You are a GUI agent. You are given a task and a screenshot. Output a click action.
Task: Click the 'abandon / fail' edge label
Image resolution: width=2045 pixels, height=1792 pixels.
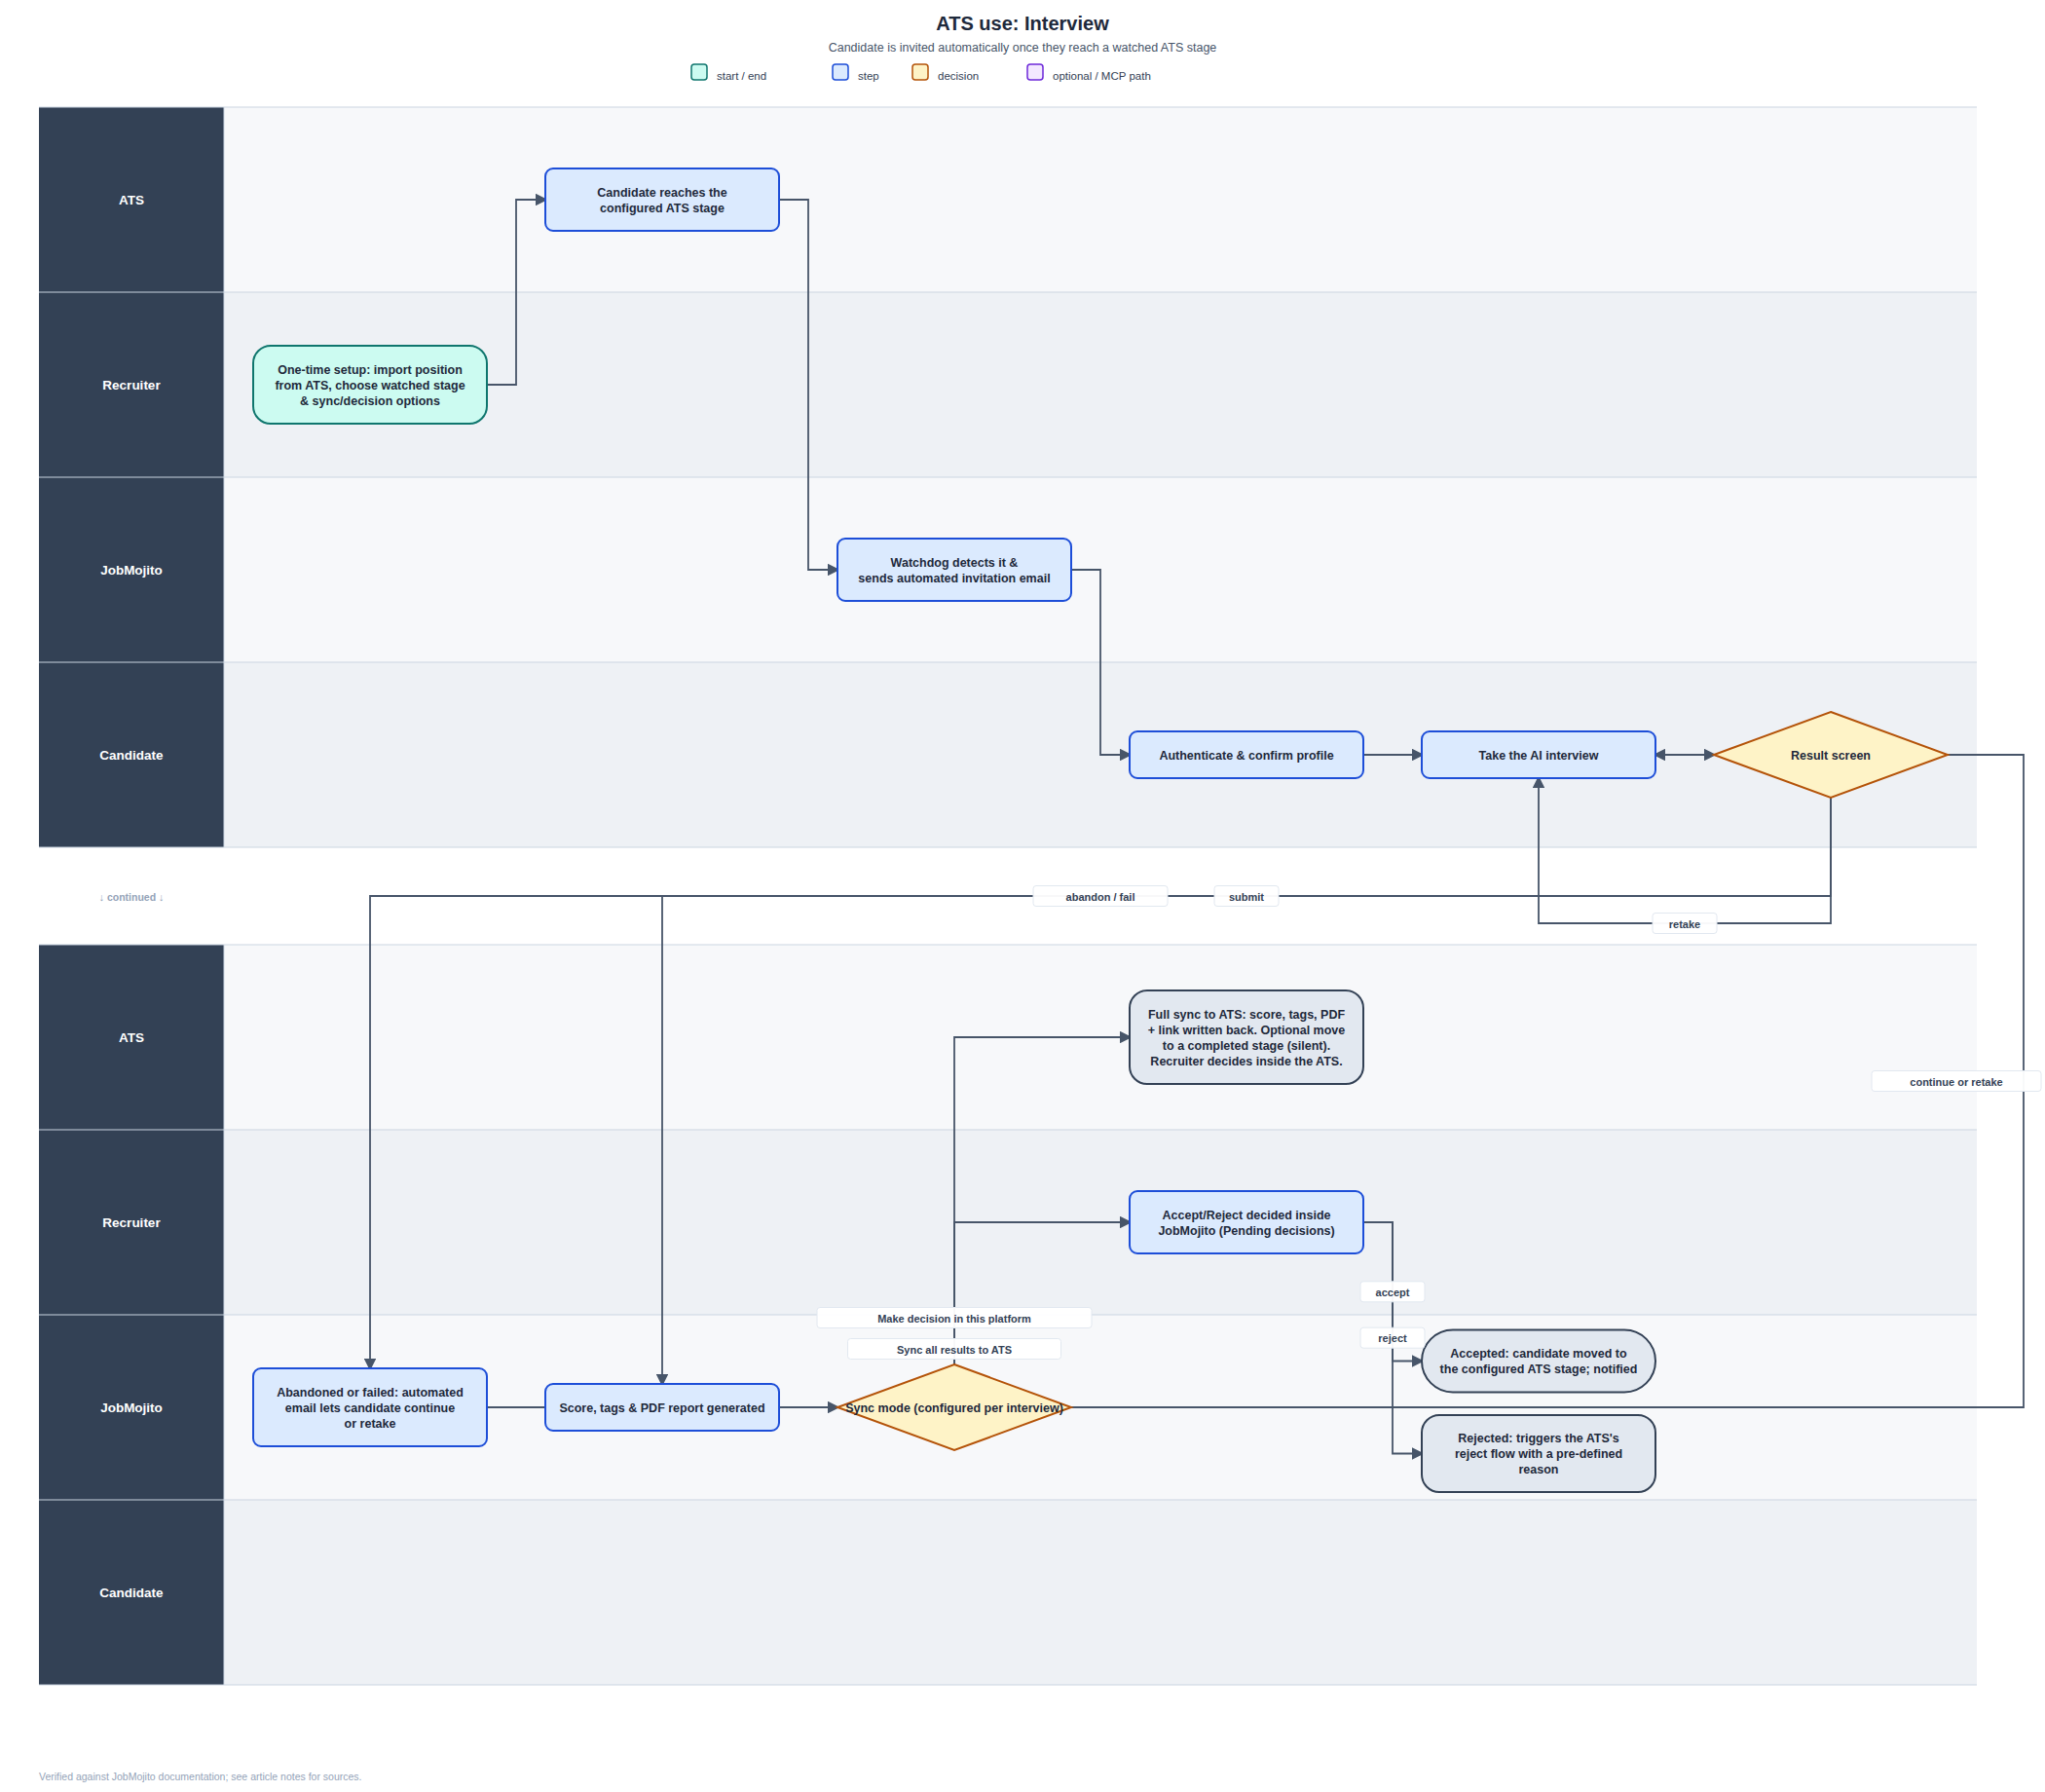click(x=1100, y=897)
